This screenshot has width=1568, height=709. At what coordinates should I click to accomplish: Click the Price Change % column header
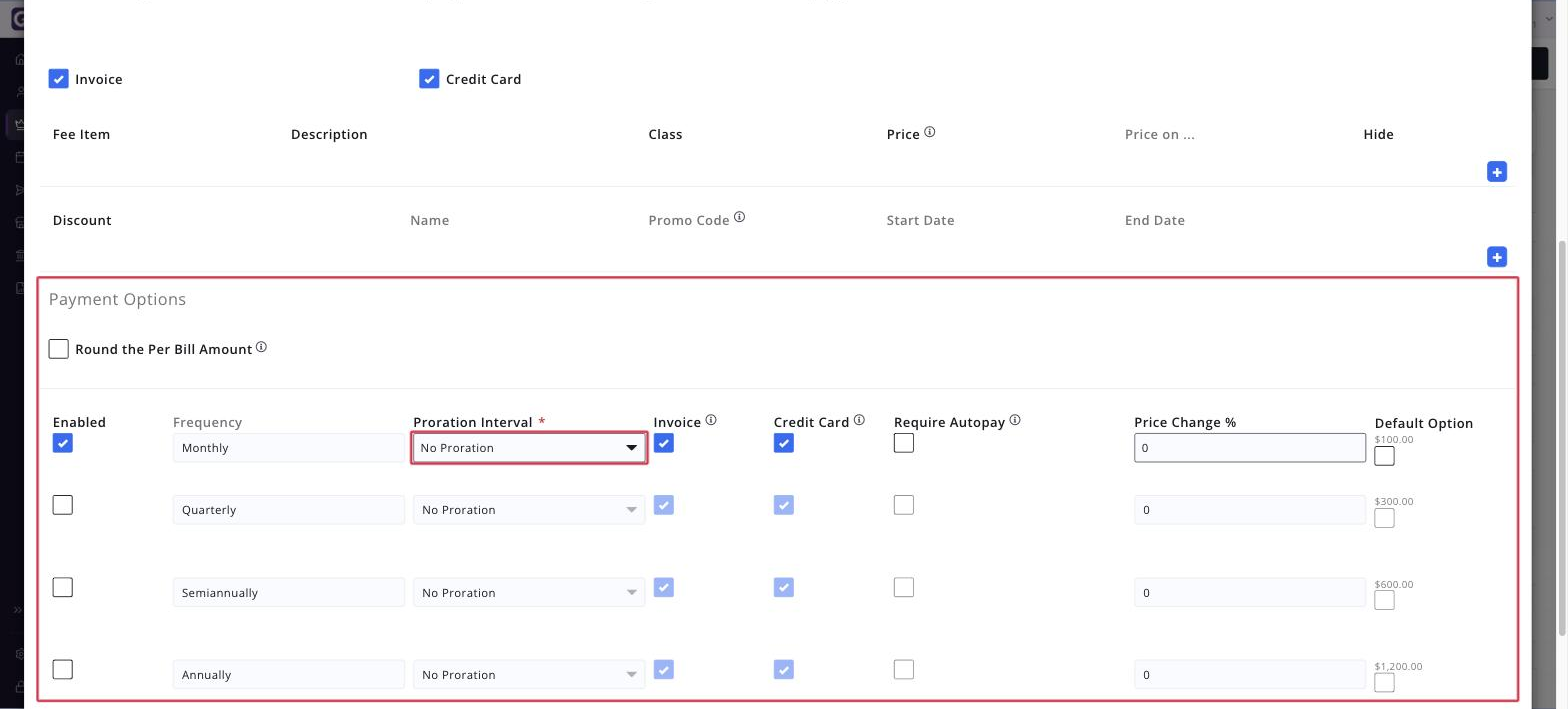(1185, 422)
